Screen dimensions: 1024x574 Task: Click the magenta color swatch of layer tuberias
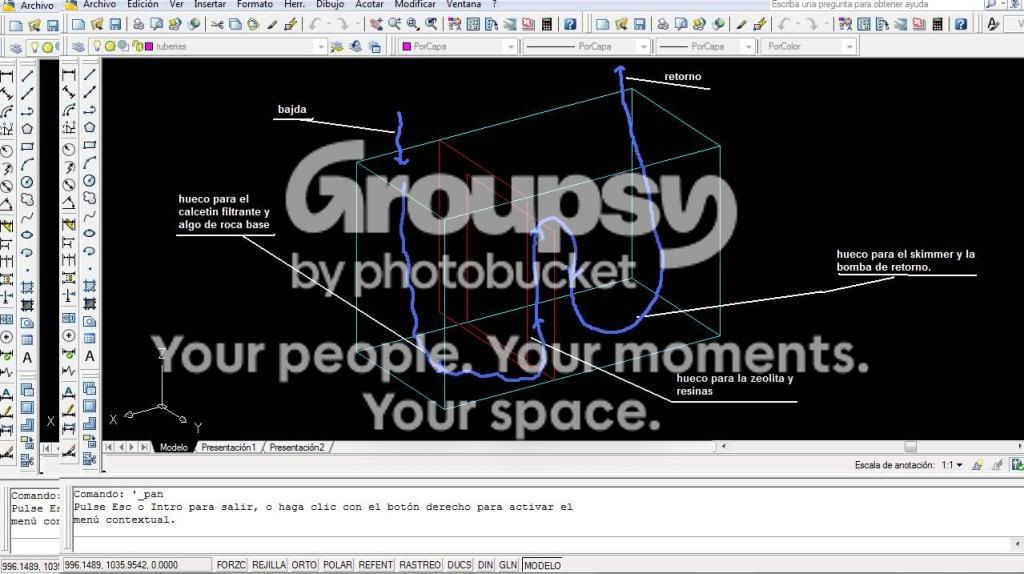(x=149, y=46)
